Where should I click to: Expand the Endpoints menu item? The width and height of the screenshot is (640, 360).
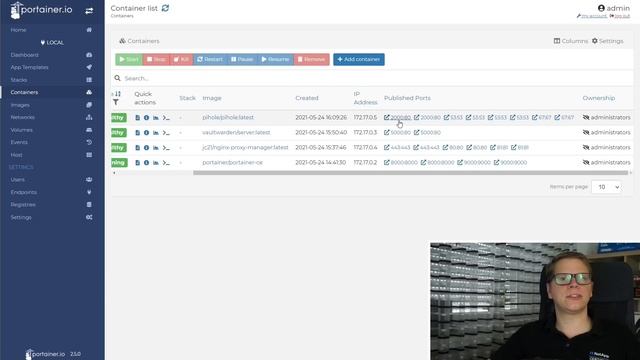tap(24, 192)
